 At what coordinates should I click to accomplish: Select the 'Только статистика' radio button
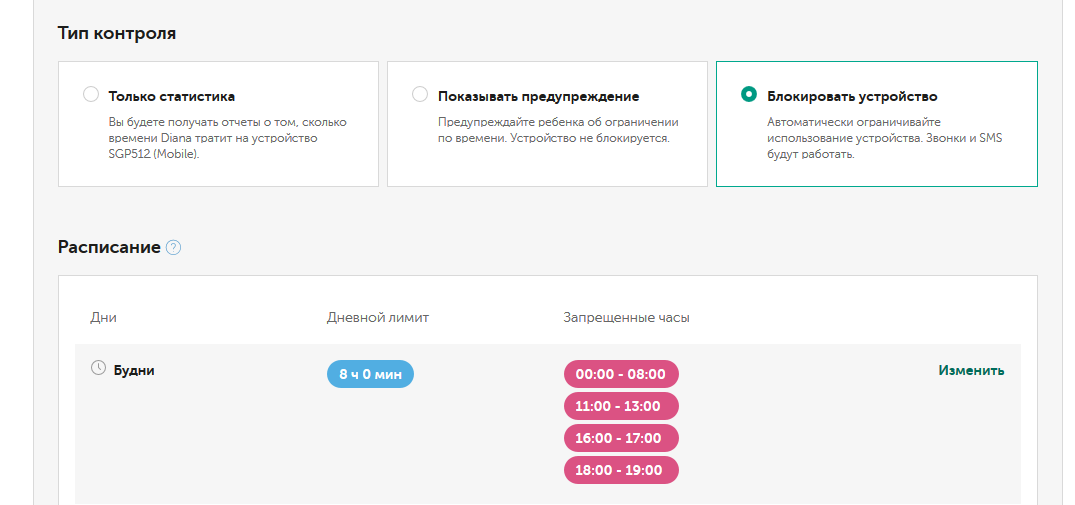[x=91, y=95]
